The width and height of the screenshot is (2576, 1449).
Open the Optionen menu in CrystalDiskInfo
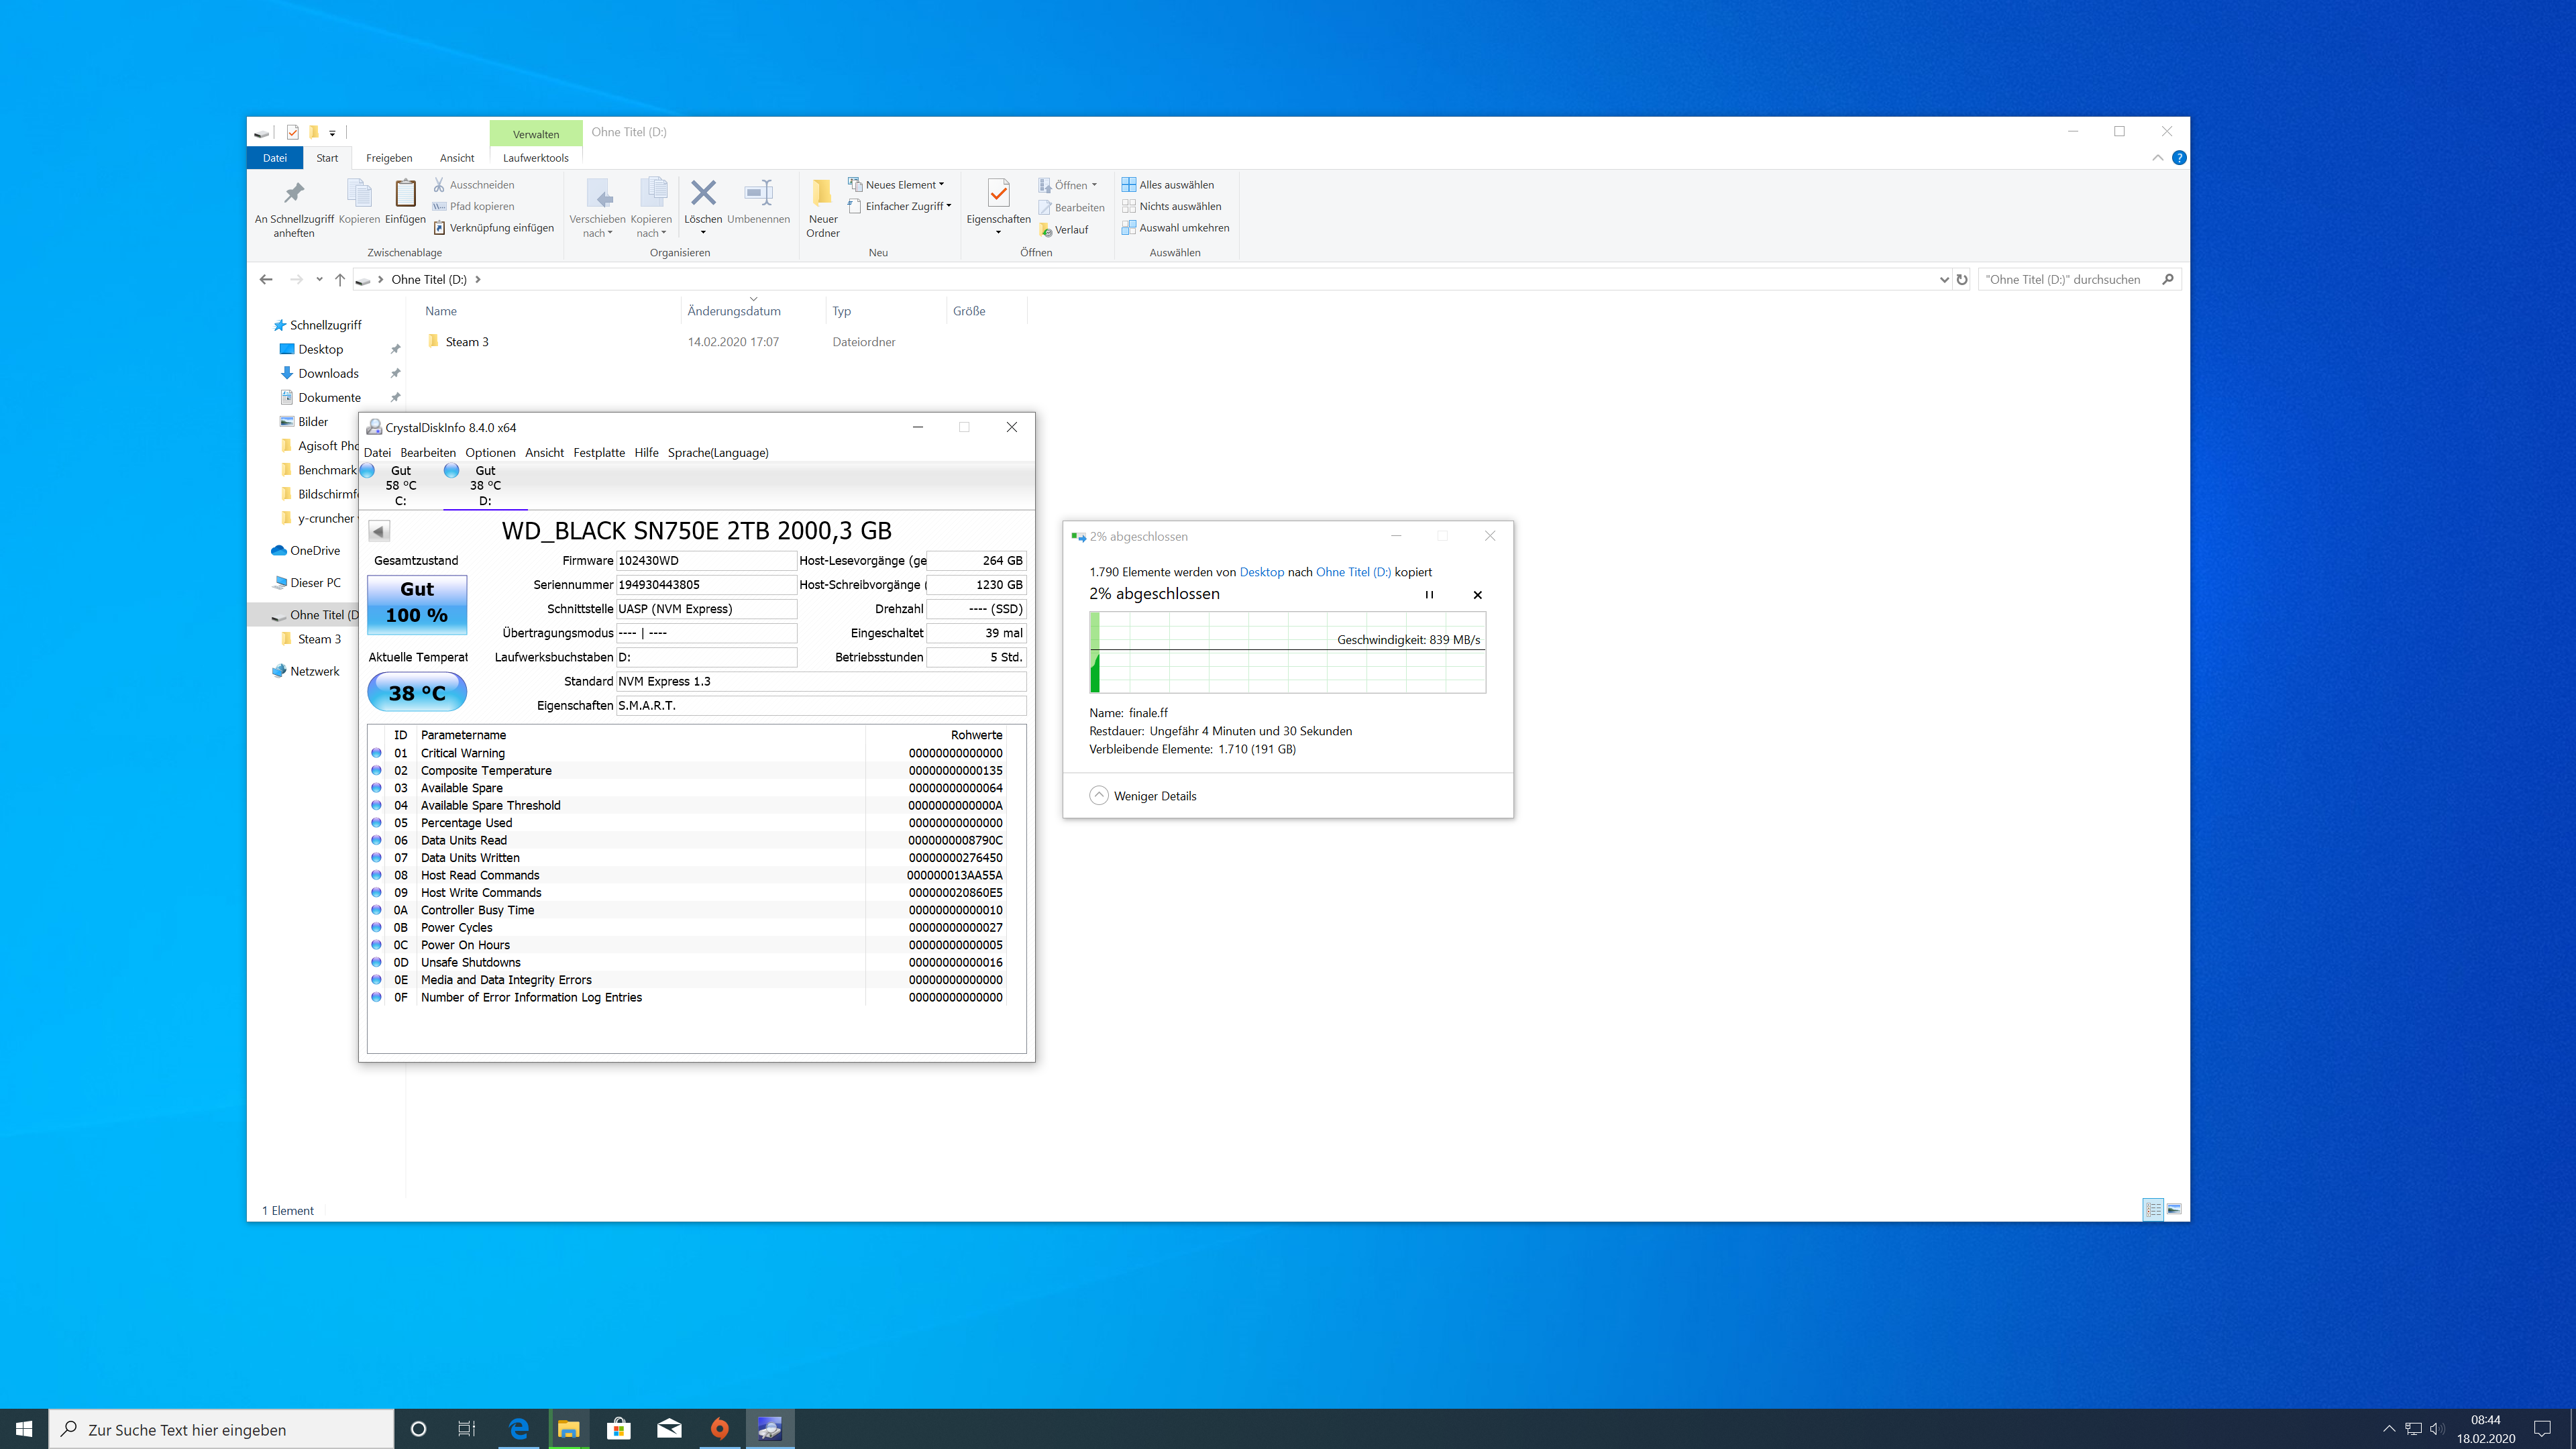(x=490, y=452)
